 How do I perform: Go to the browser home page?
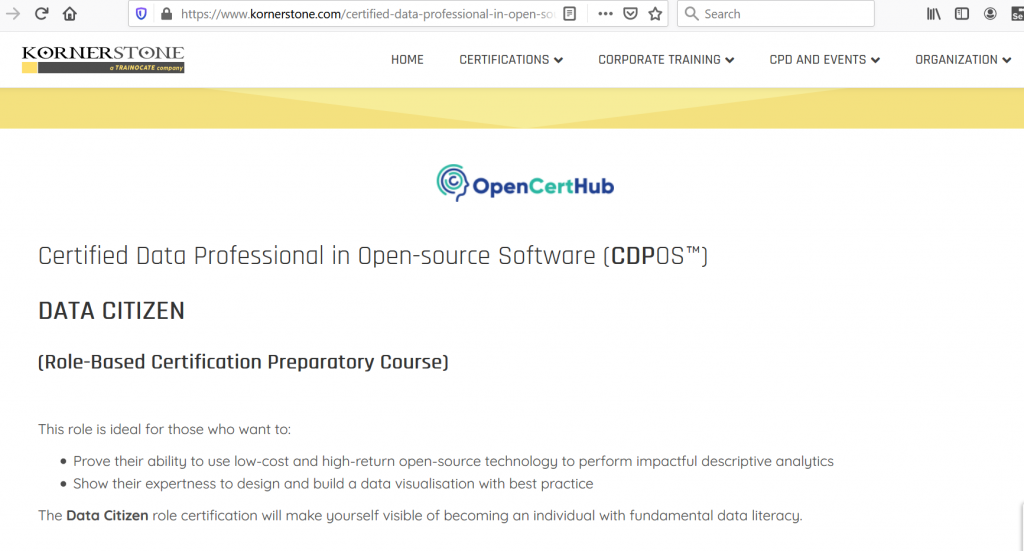point(69,14)
